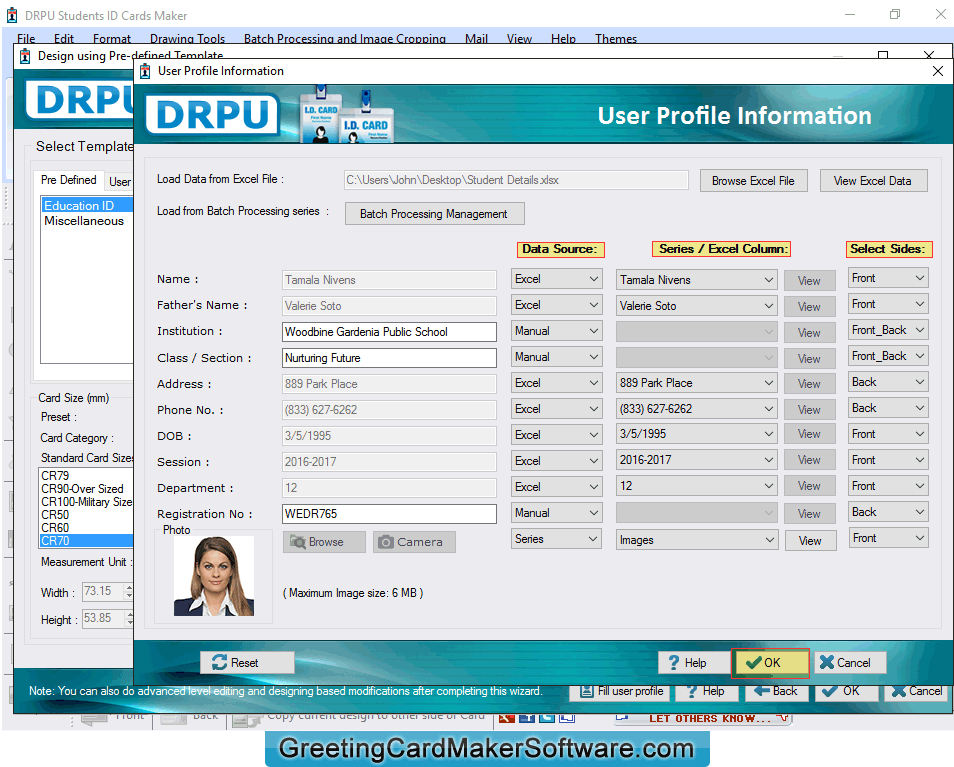Go Back in the template wizard window
The image size is (954, 767).
pyautogui.click(x=776, y=691)
